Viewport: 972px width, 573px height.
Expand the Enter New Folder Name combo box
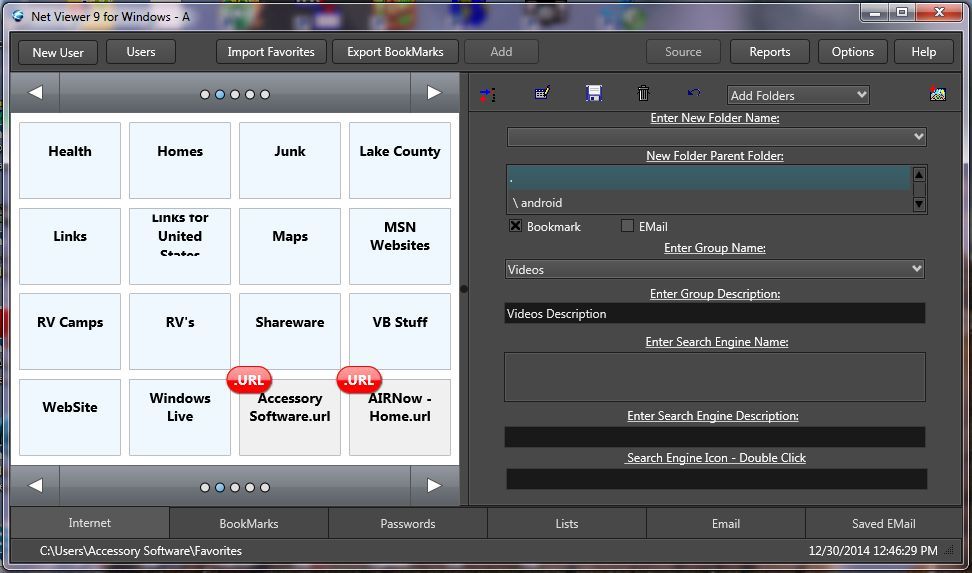click(x=917, y=137)
